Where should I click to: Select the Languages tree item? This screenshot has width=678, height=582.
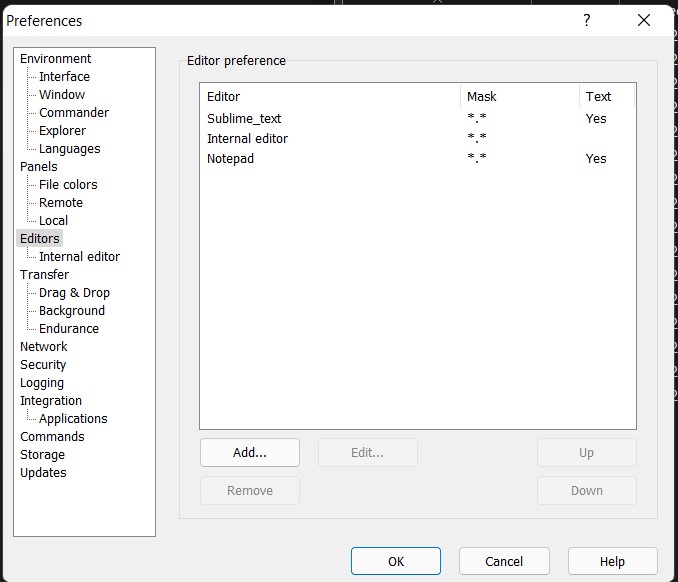pyautogui.click(x=69, y=149)
